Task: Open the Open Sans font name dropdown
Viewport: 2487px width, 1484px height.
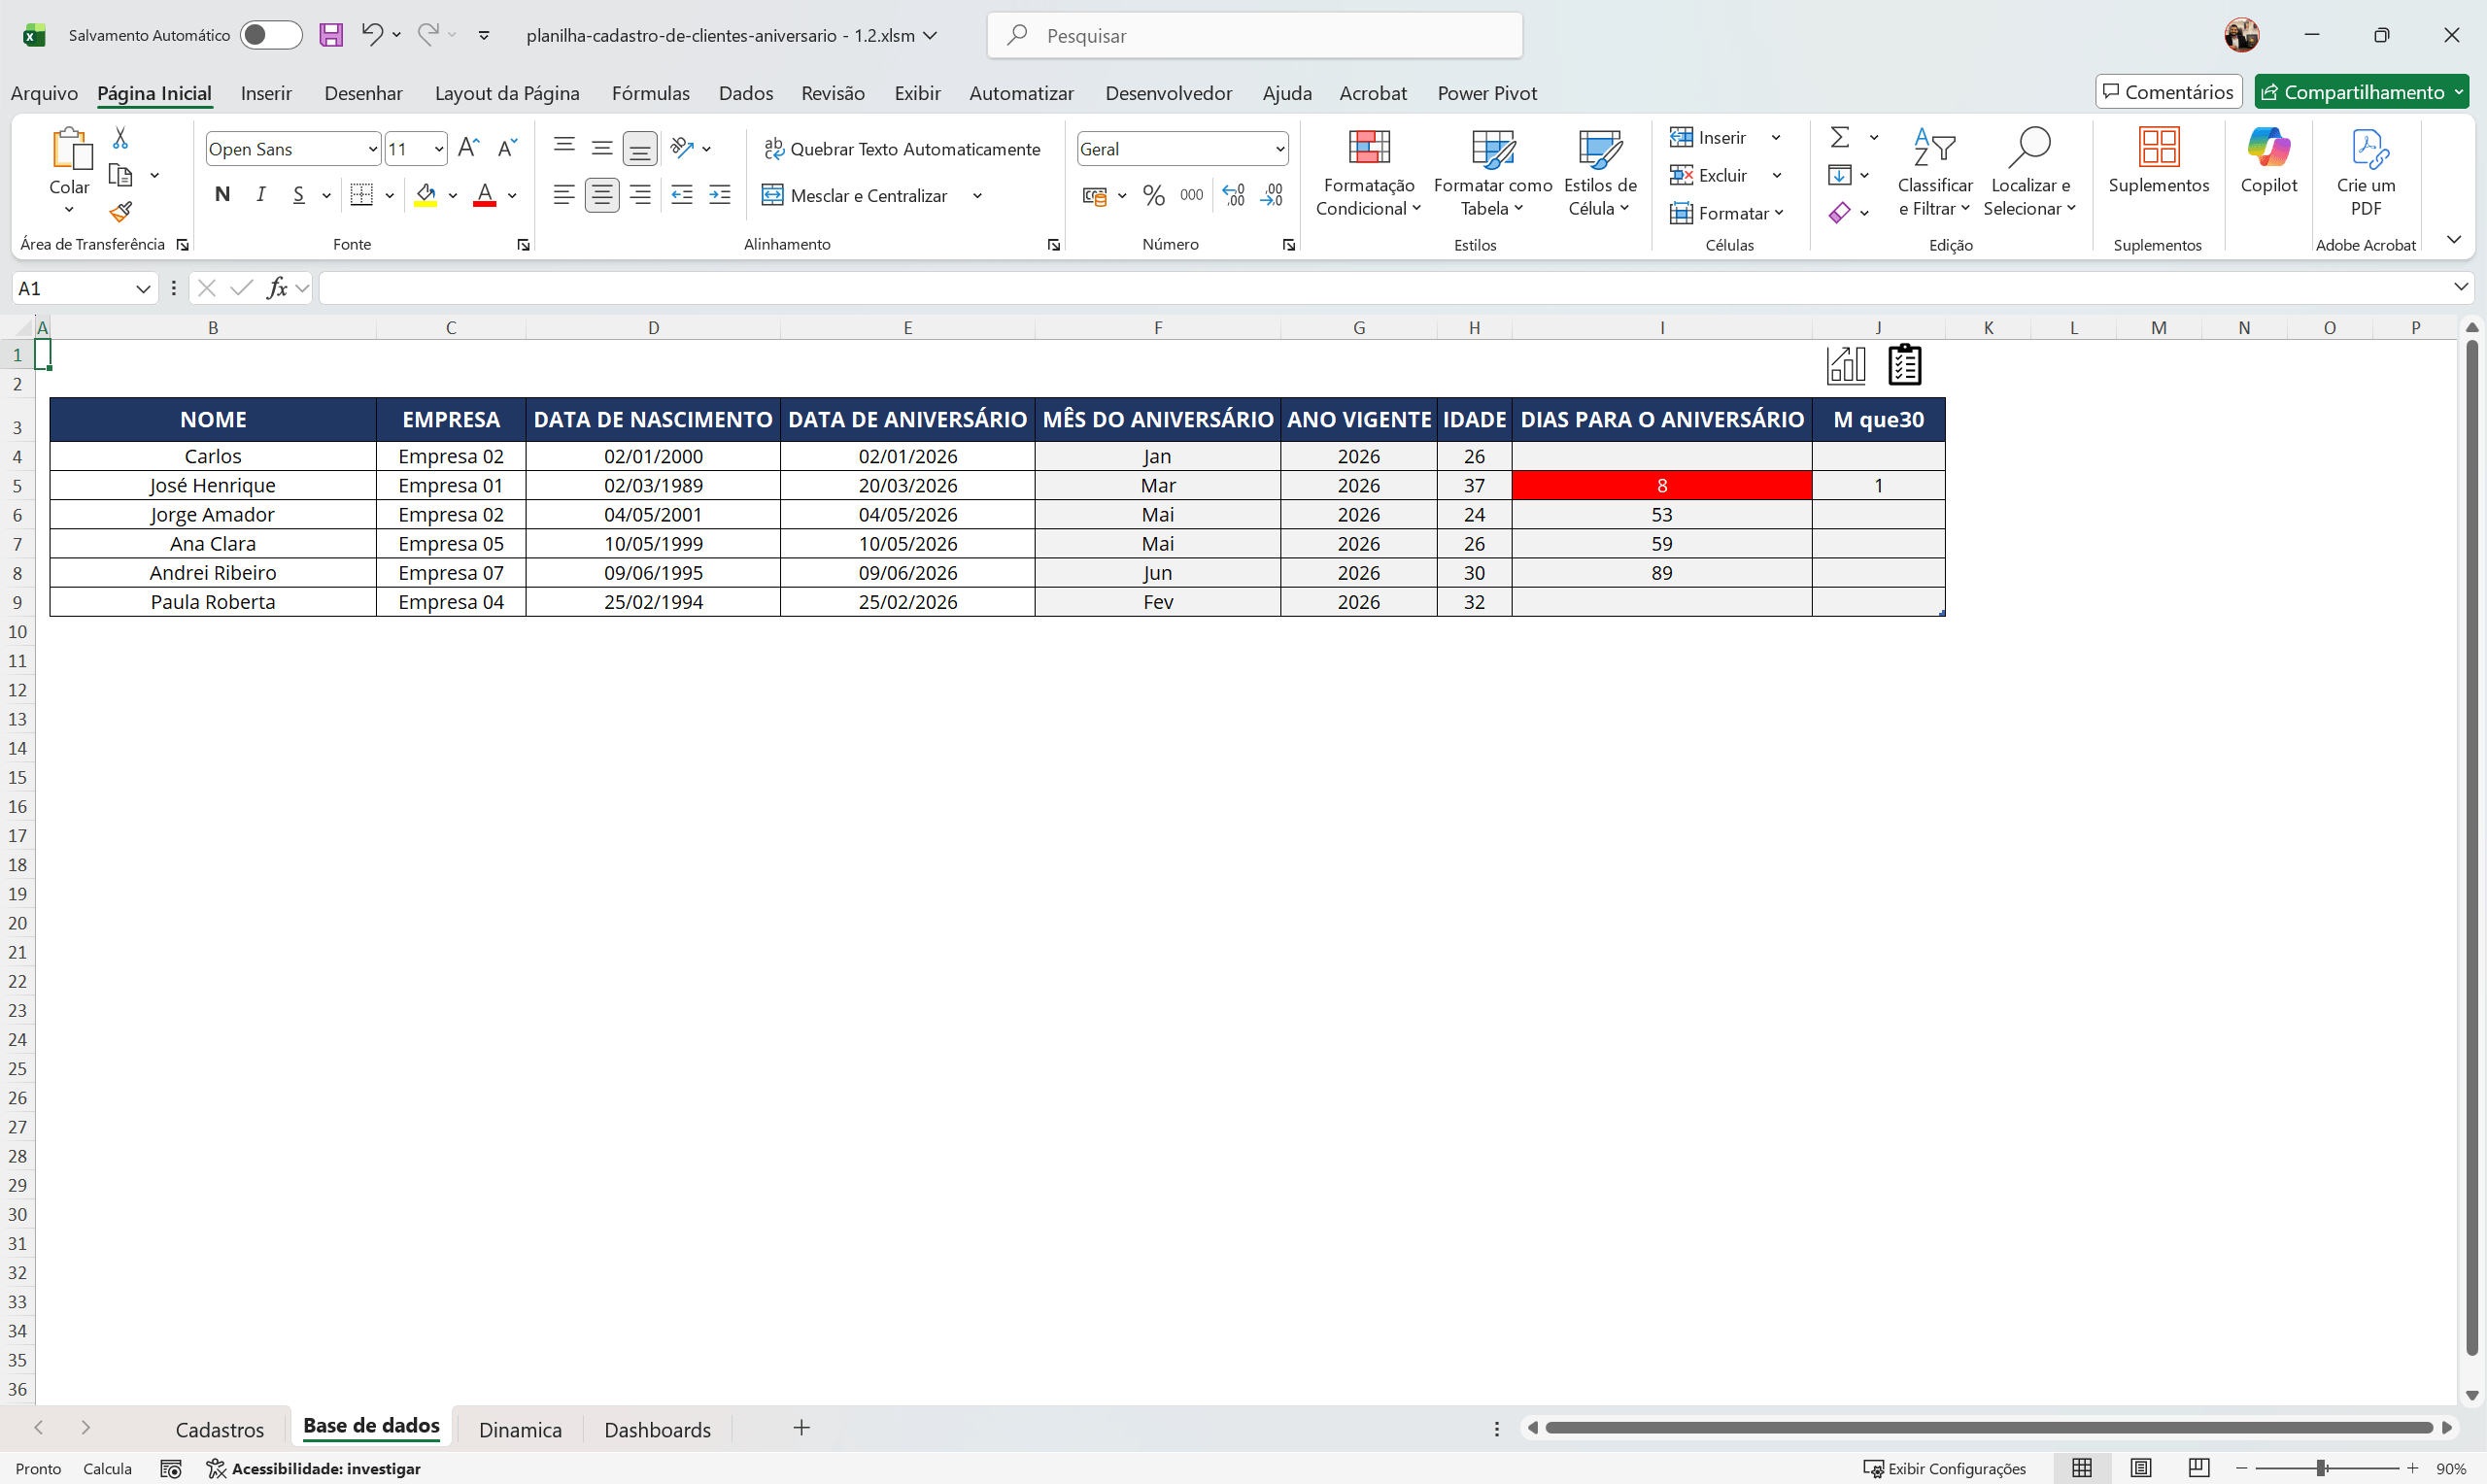Action: pyautogui.click(x=372, y=149)
